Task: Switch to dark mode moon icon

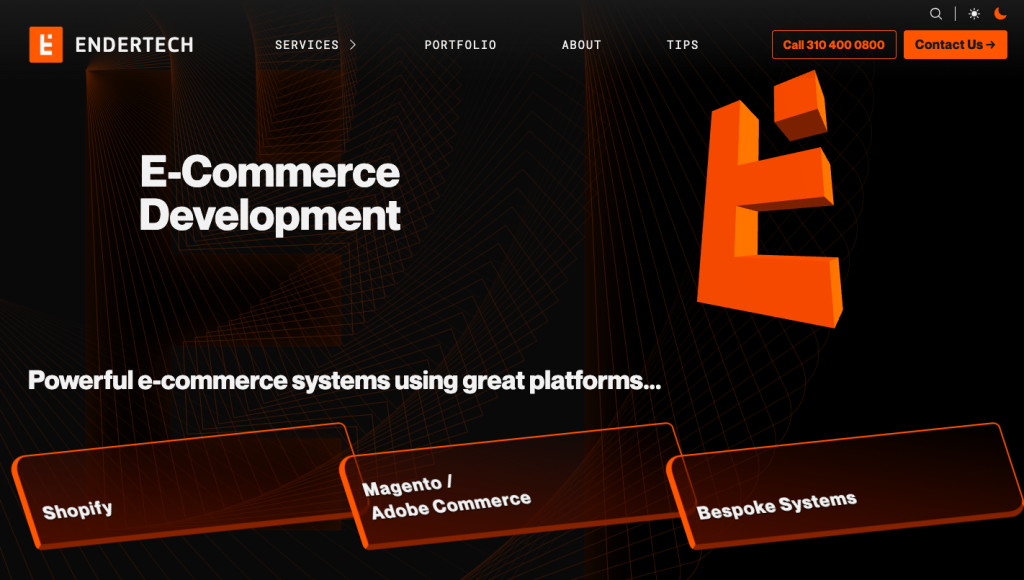Action: pyautogui.click(x=1000, y=14)
